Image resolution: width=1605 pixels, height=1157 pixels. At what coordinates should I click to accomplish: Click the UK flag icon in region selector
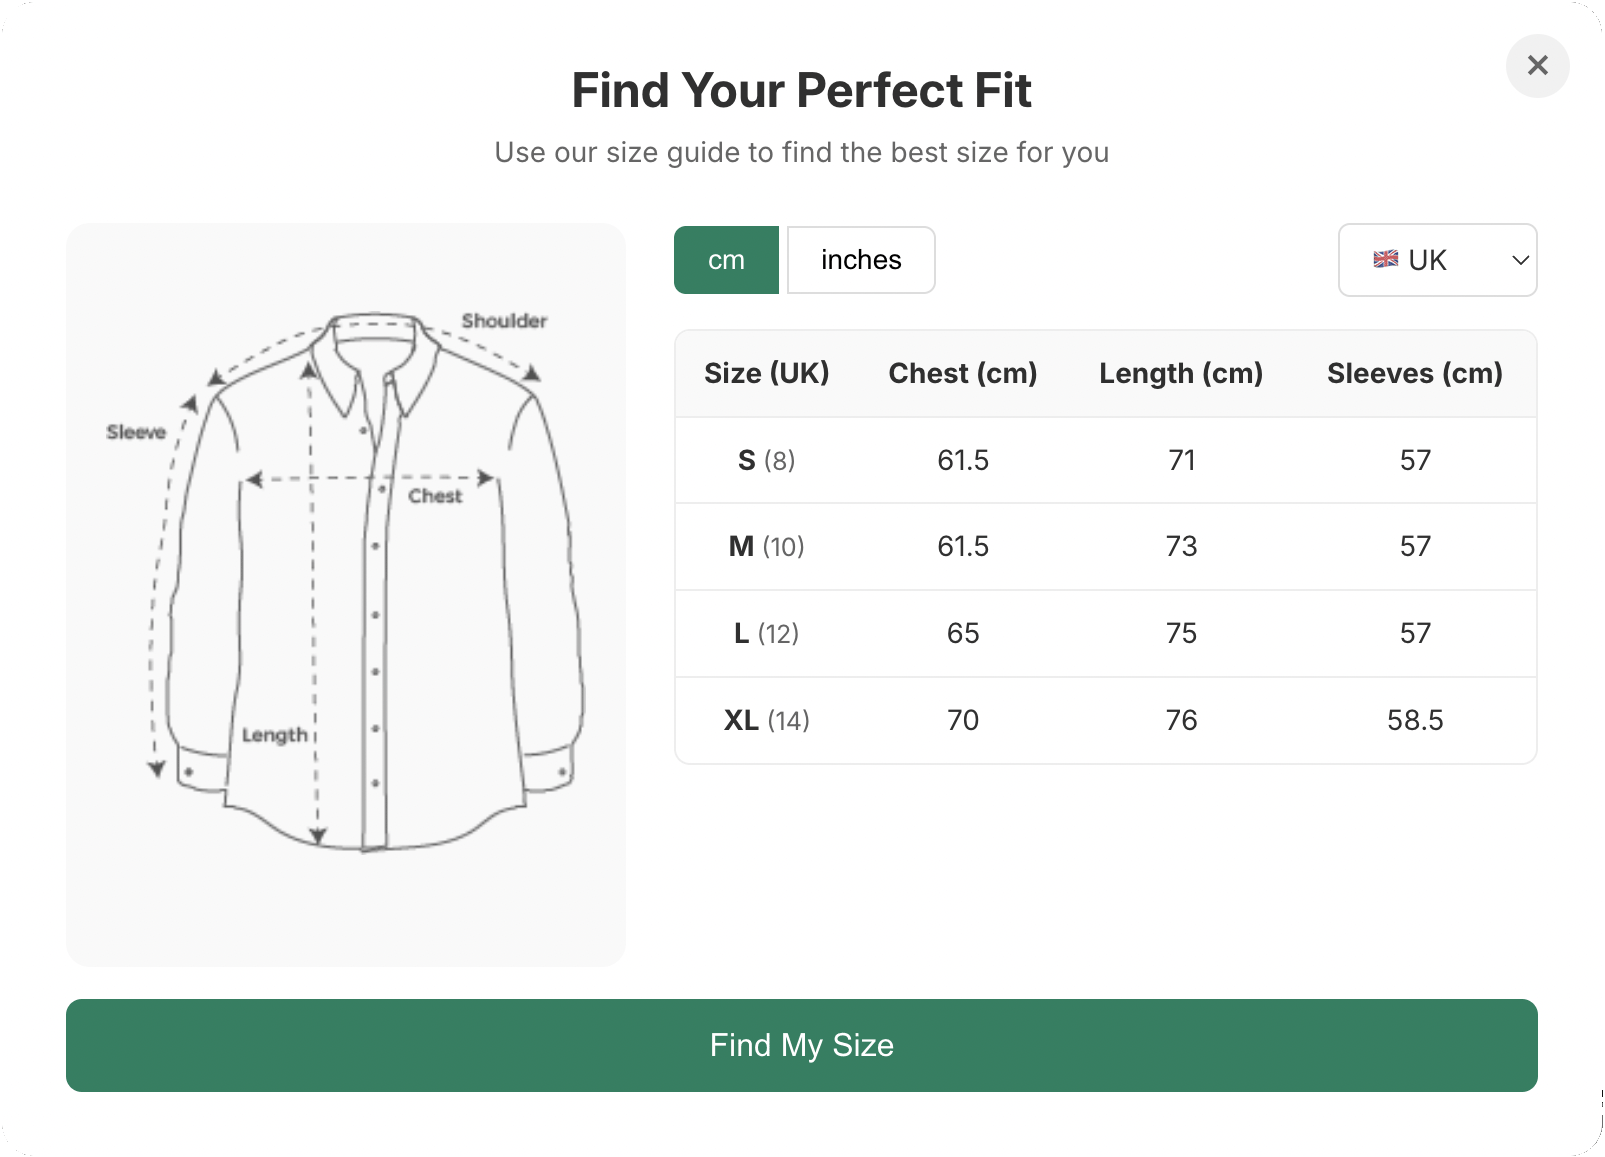1387,260
